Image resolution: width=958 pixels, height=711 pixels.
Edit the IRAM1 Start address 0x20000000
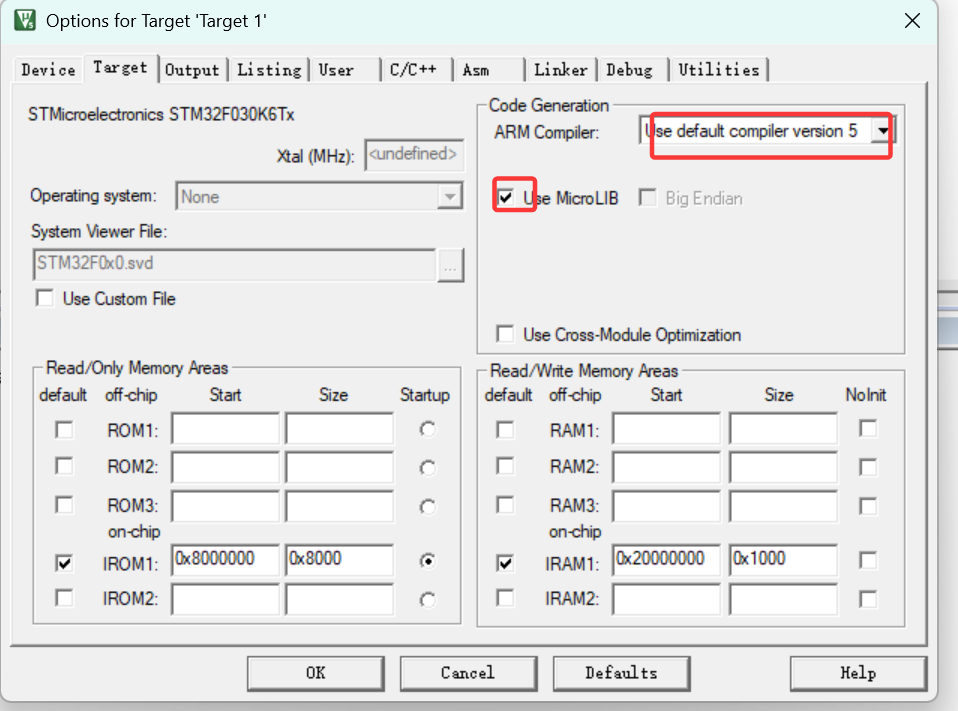(667, 560)
